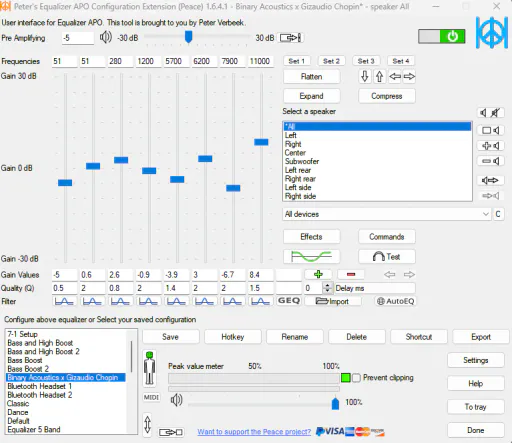The image size is (512, 443).
Task: Click the delay value stepper arrows
Action: pyautogui.click(x=328, y=288)
